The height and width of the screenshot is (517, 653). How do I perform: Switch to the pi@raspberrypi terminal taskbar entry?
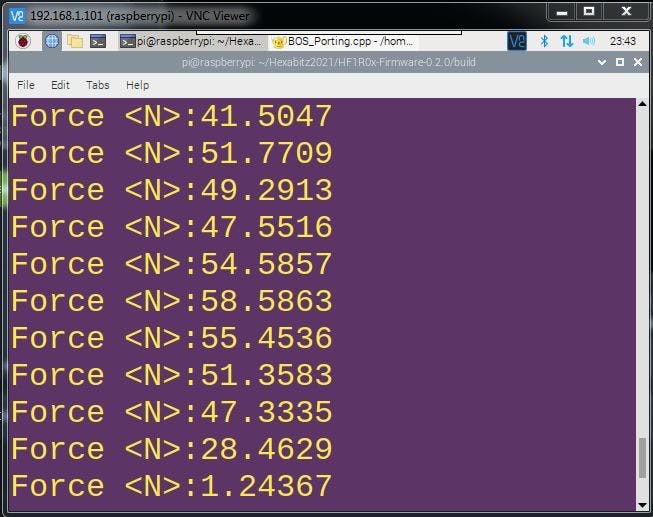(x=192, y=41)
